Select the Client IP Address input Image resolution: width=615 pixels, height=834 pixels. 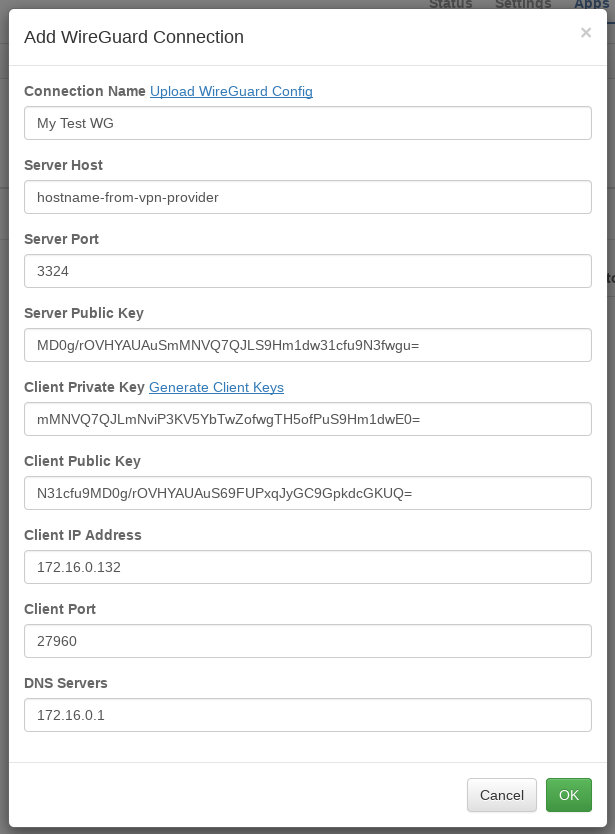pyautogui.click(x=308, y=567)
